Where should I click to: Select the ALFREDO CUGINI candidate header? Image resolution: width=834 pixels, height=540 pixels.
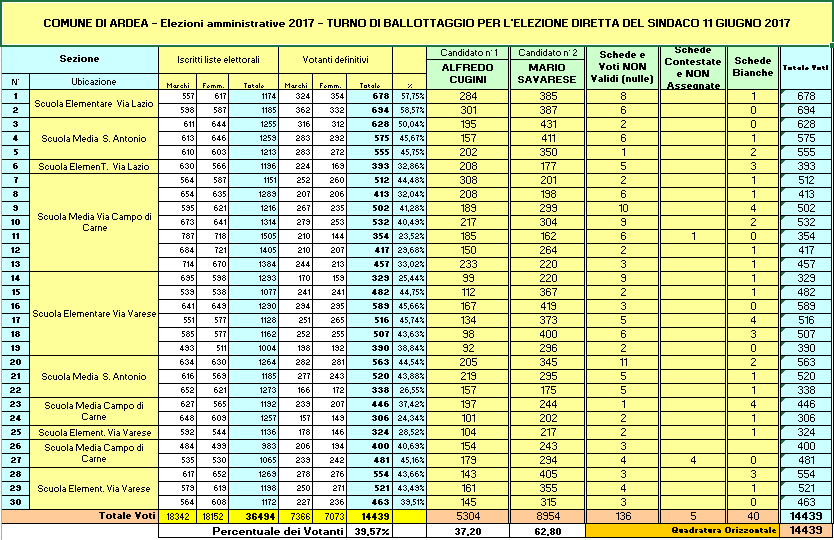click(467, 73)
